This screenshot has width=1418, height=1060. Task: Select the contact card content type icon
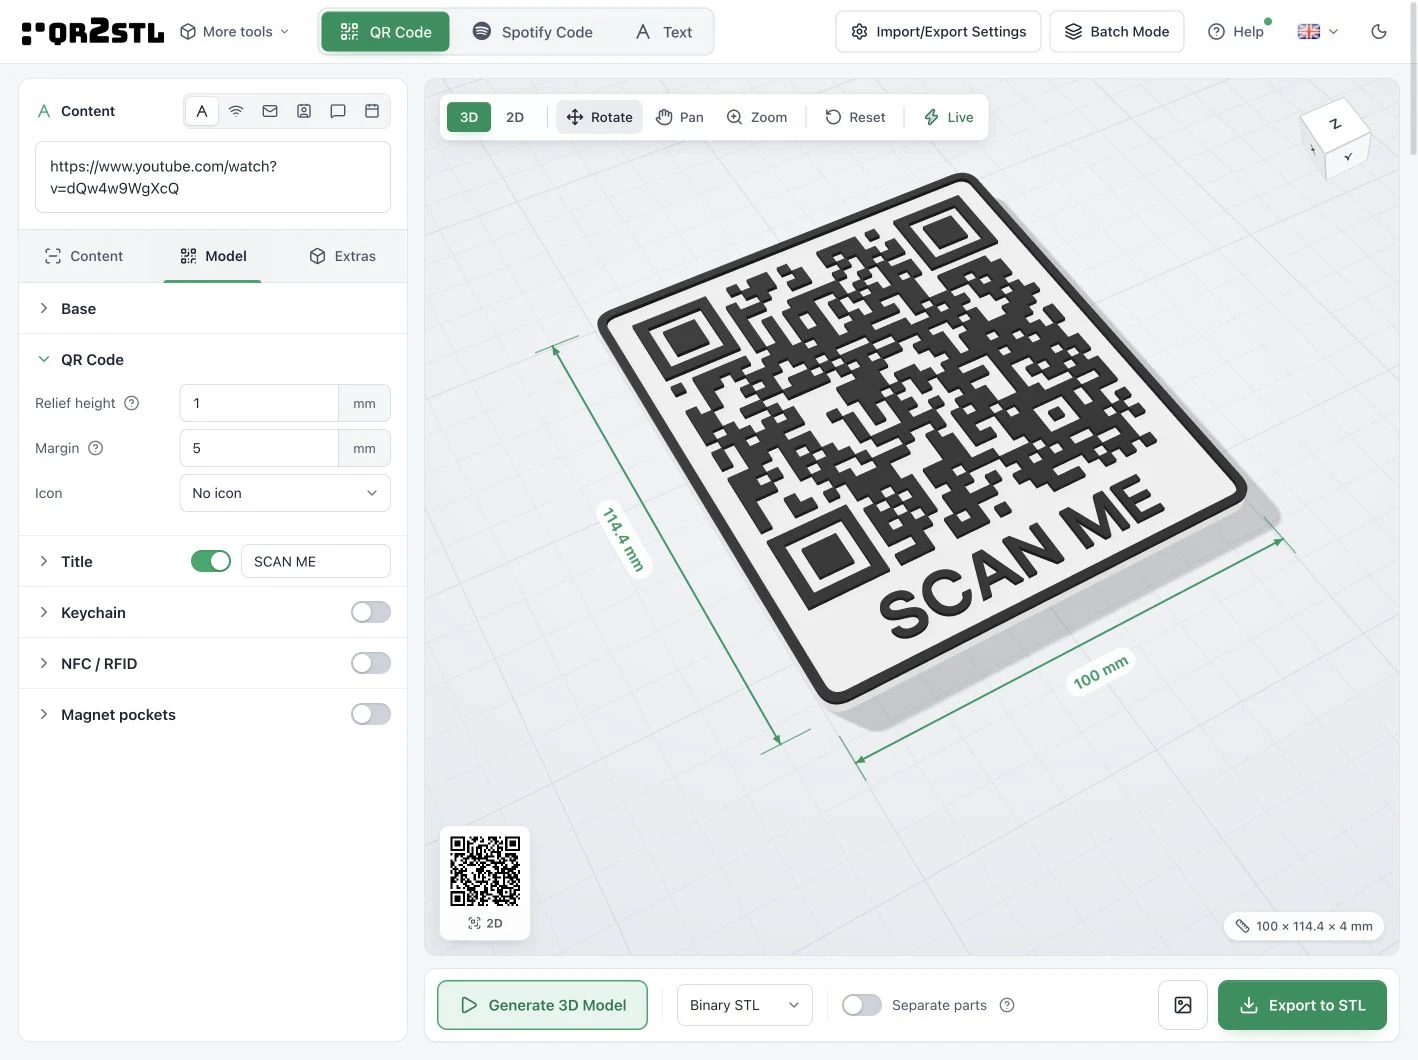(304, 111)
